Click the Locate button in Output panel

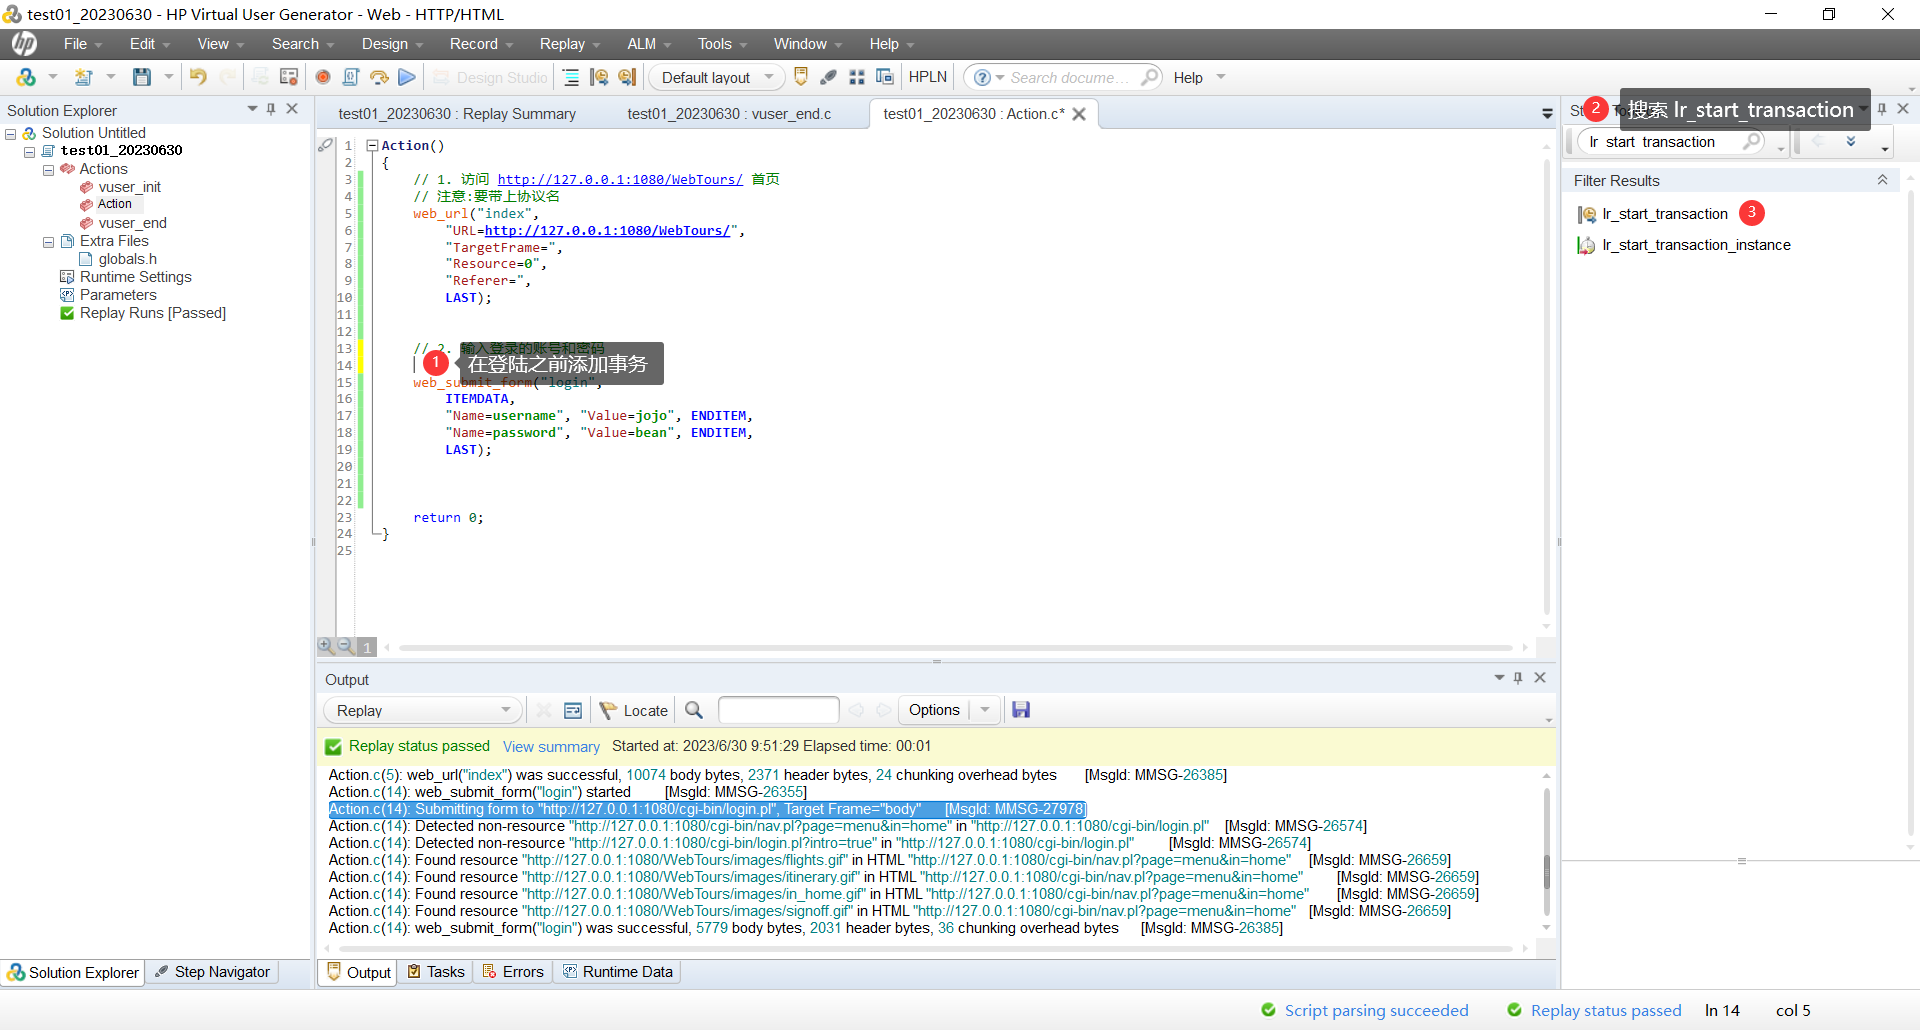(x=634, y=710)
